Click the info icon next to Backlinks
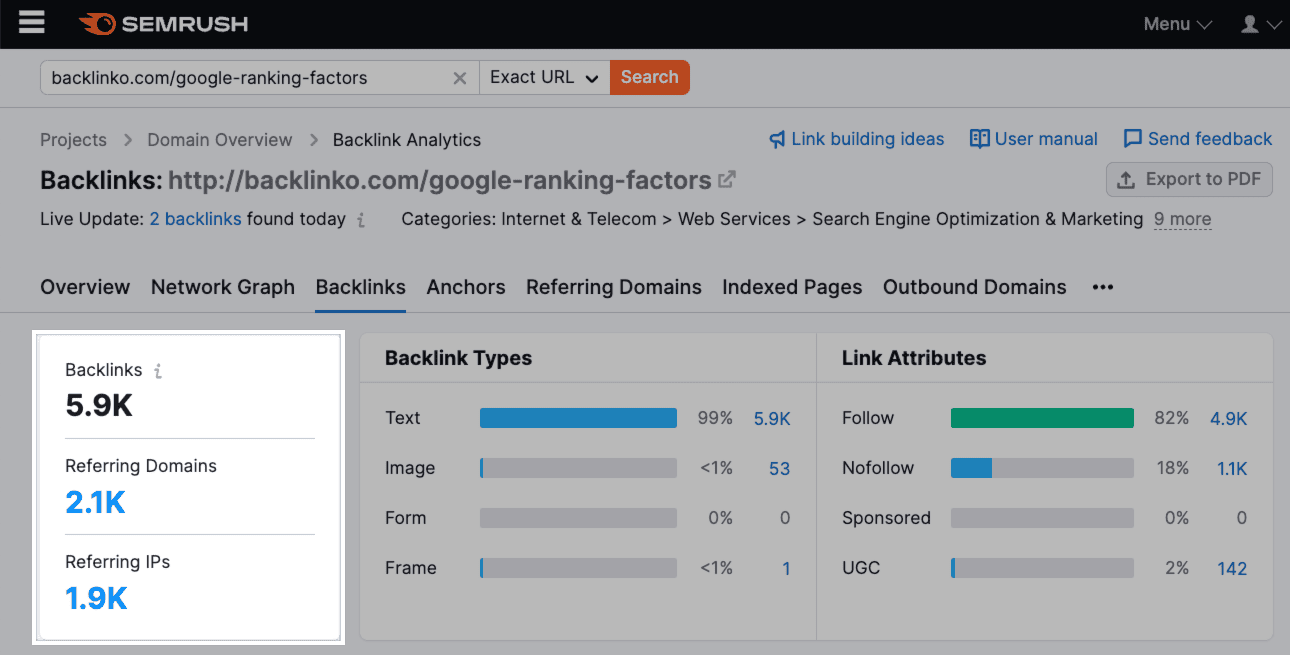 point(158,371)
